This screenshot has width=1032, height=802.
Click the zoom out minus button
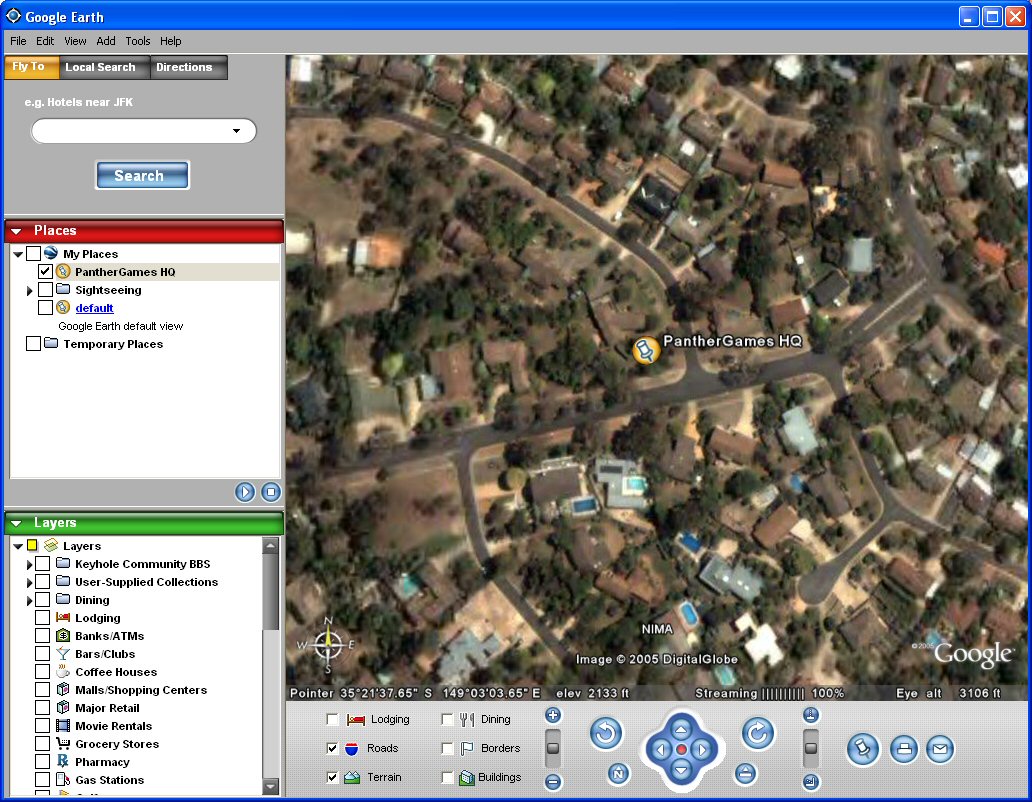(553, 782)
